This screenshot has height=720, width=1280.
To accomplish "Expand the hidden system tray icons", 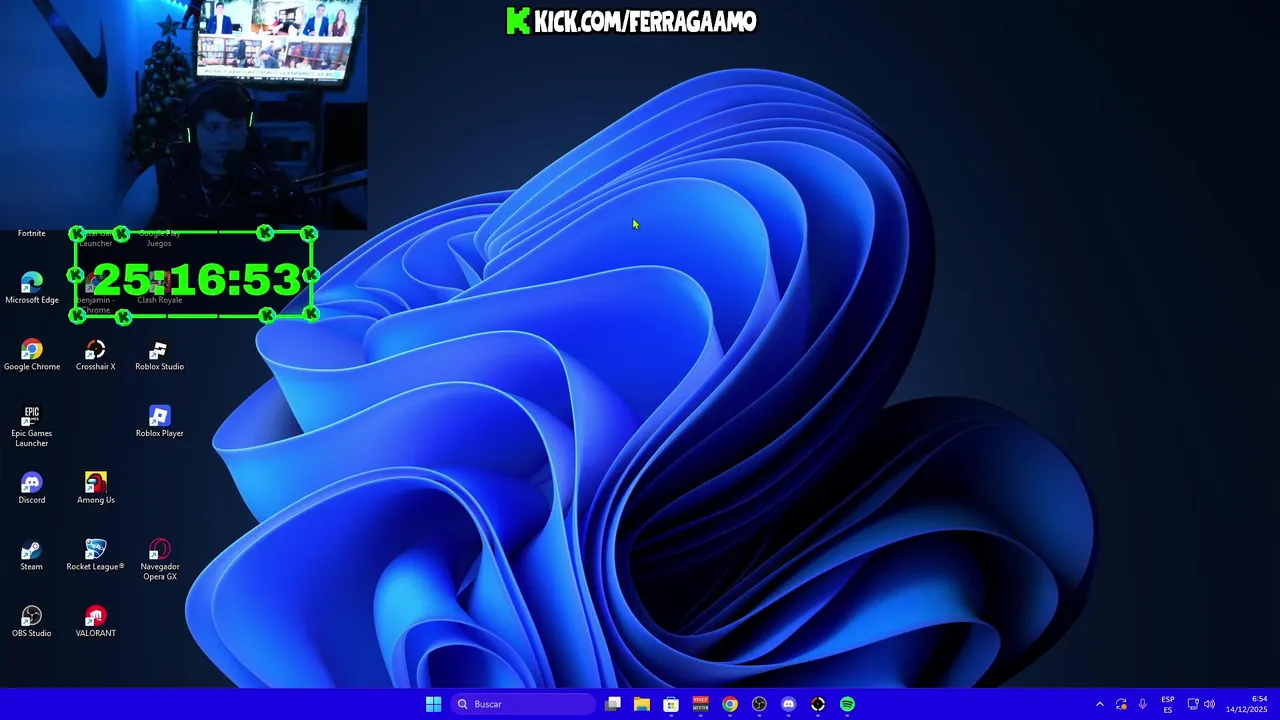I will point(1100,704).
